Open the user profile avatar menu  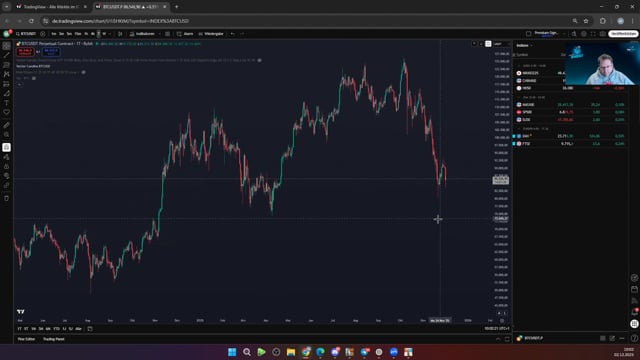click(x=7, y=34)
